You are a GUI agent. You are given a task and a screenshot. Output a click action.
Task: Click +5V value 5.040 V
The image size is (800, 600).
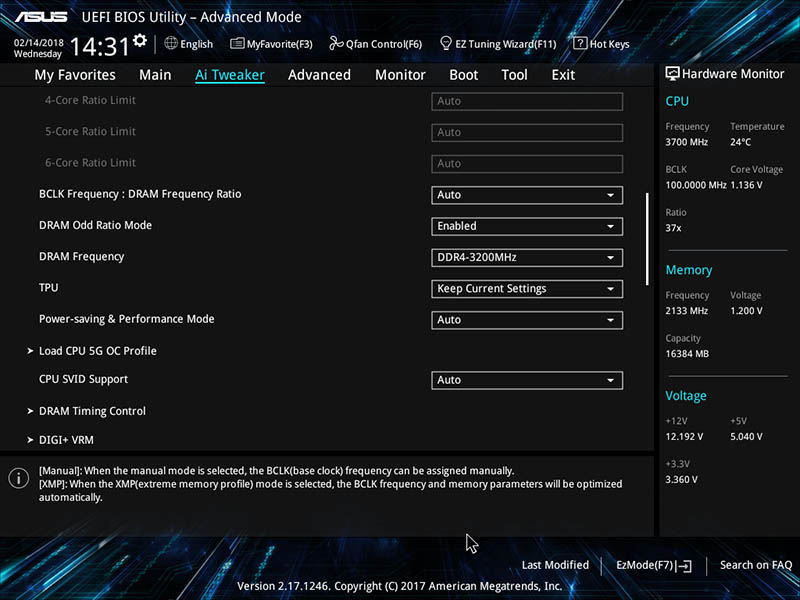point(746,437)
